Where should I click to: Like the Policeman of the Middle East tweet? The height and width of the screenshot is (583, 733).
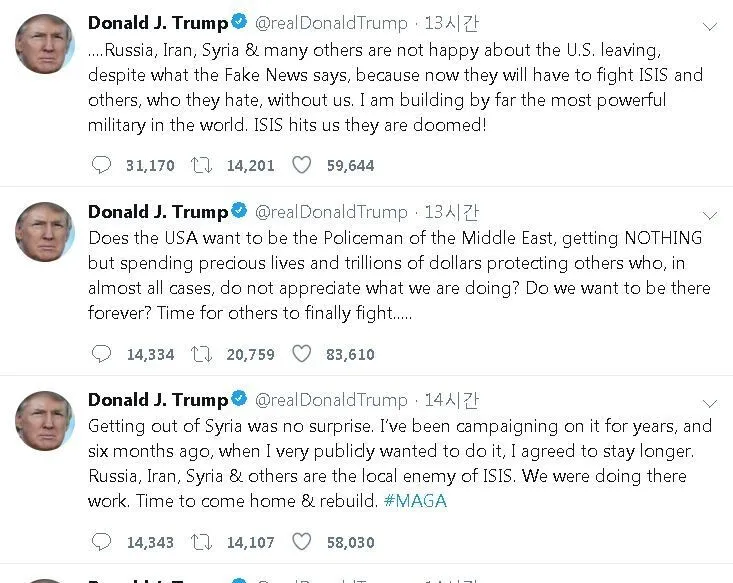coord(301,353)
